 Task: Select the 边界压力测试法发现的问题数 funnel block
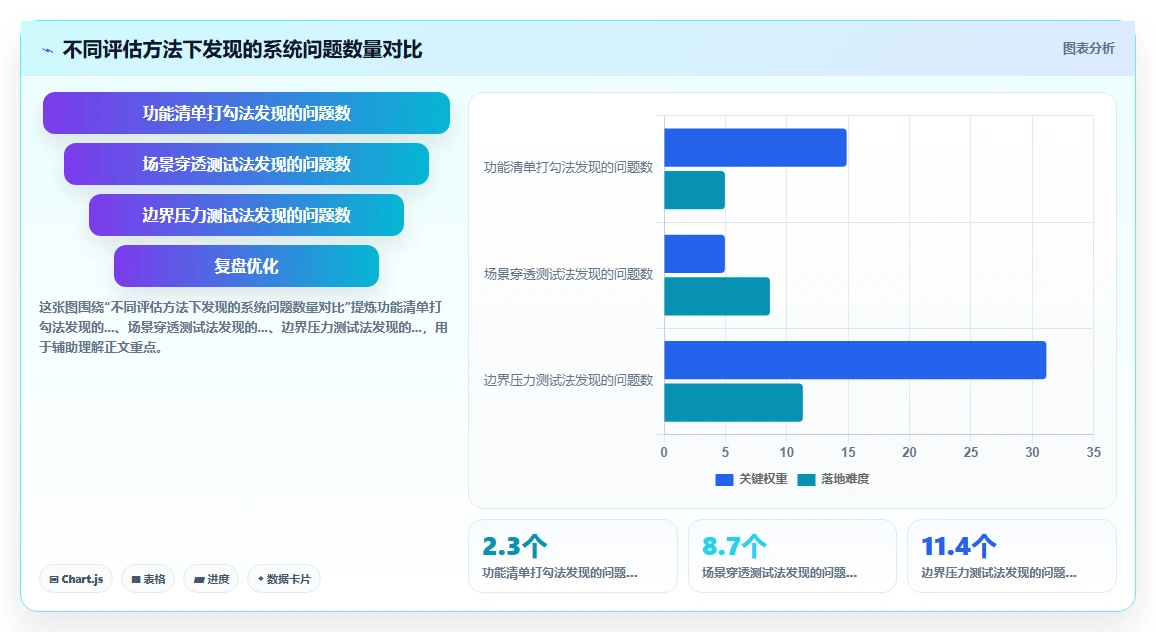[246, 215]
